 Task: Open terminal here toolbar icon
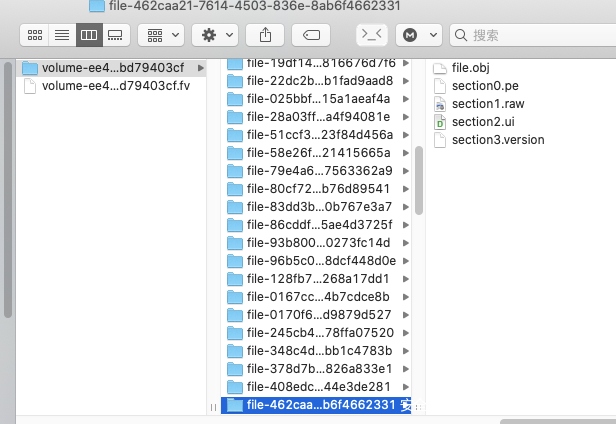click(x=370, y=35)
